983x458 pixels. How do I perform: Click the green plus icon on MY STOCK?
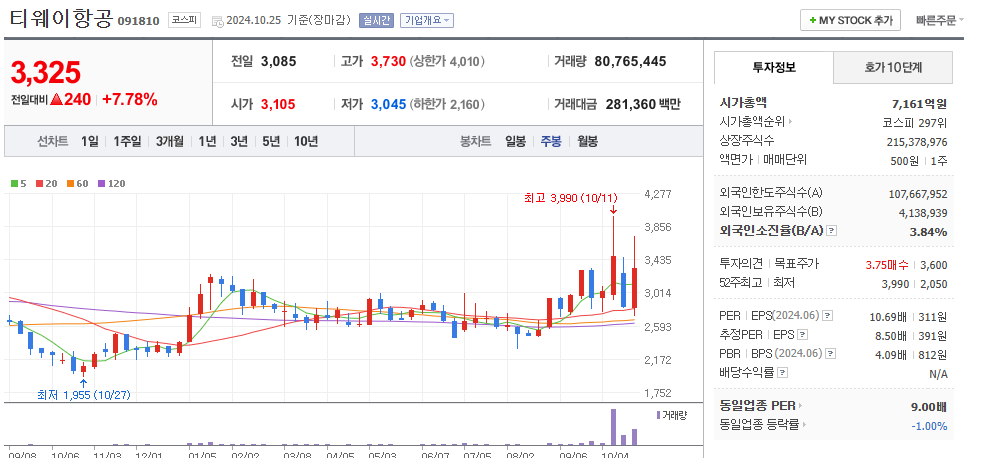click(812, 21)
